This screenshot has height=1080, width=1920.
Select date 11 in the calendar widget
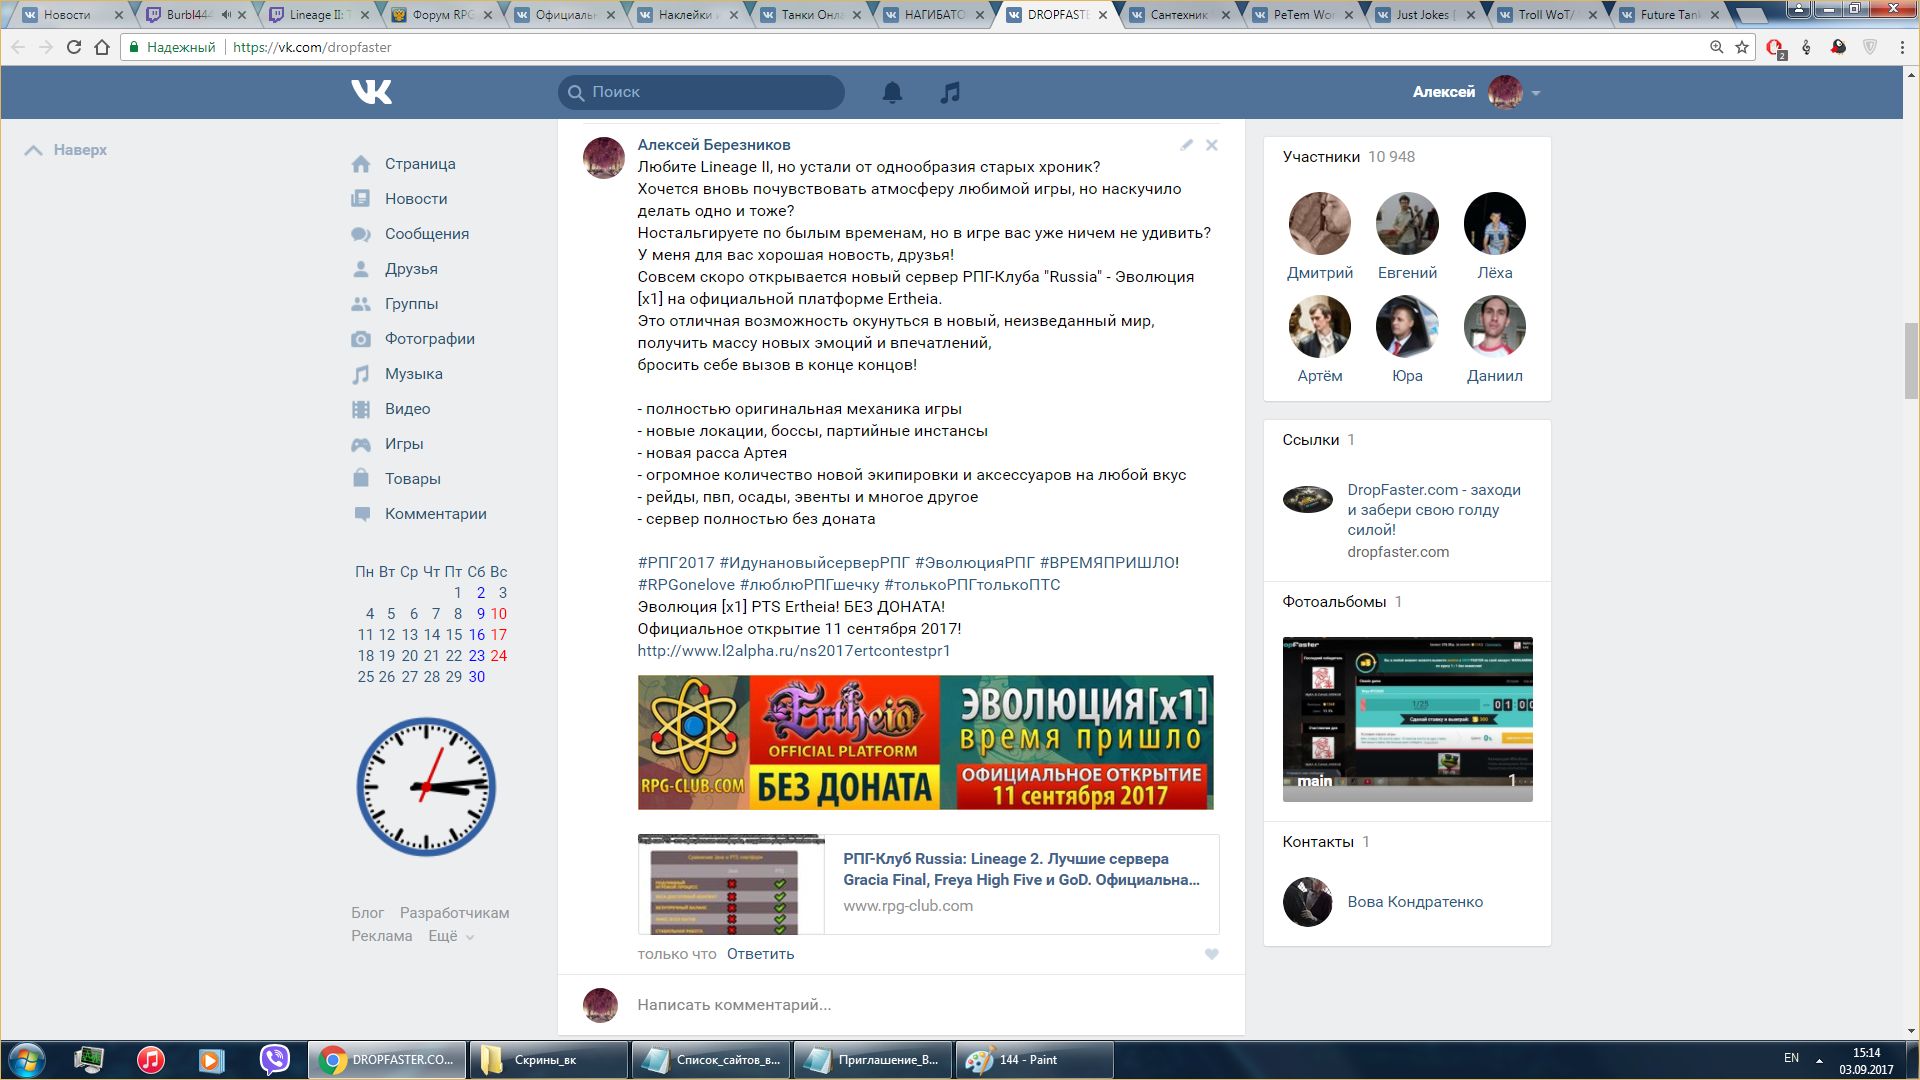[x=365, y=635]
